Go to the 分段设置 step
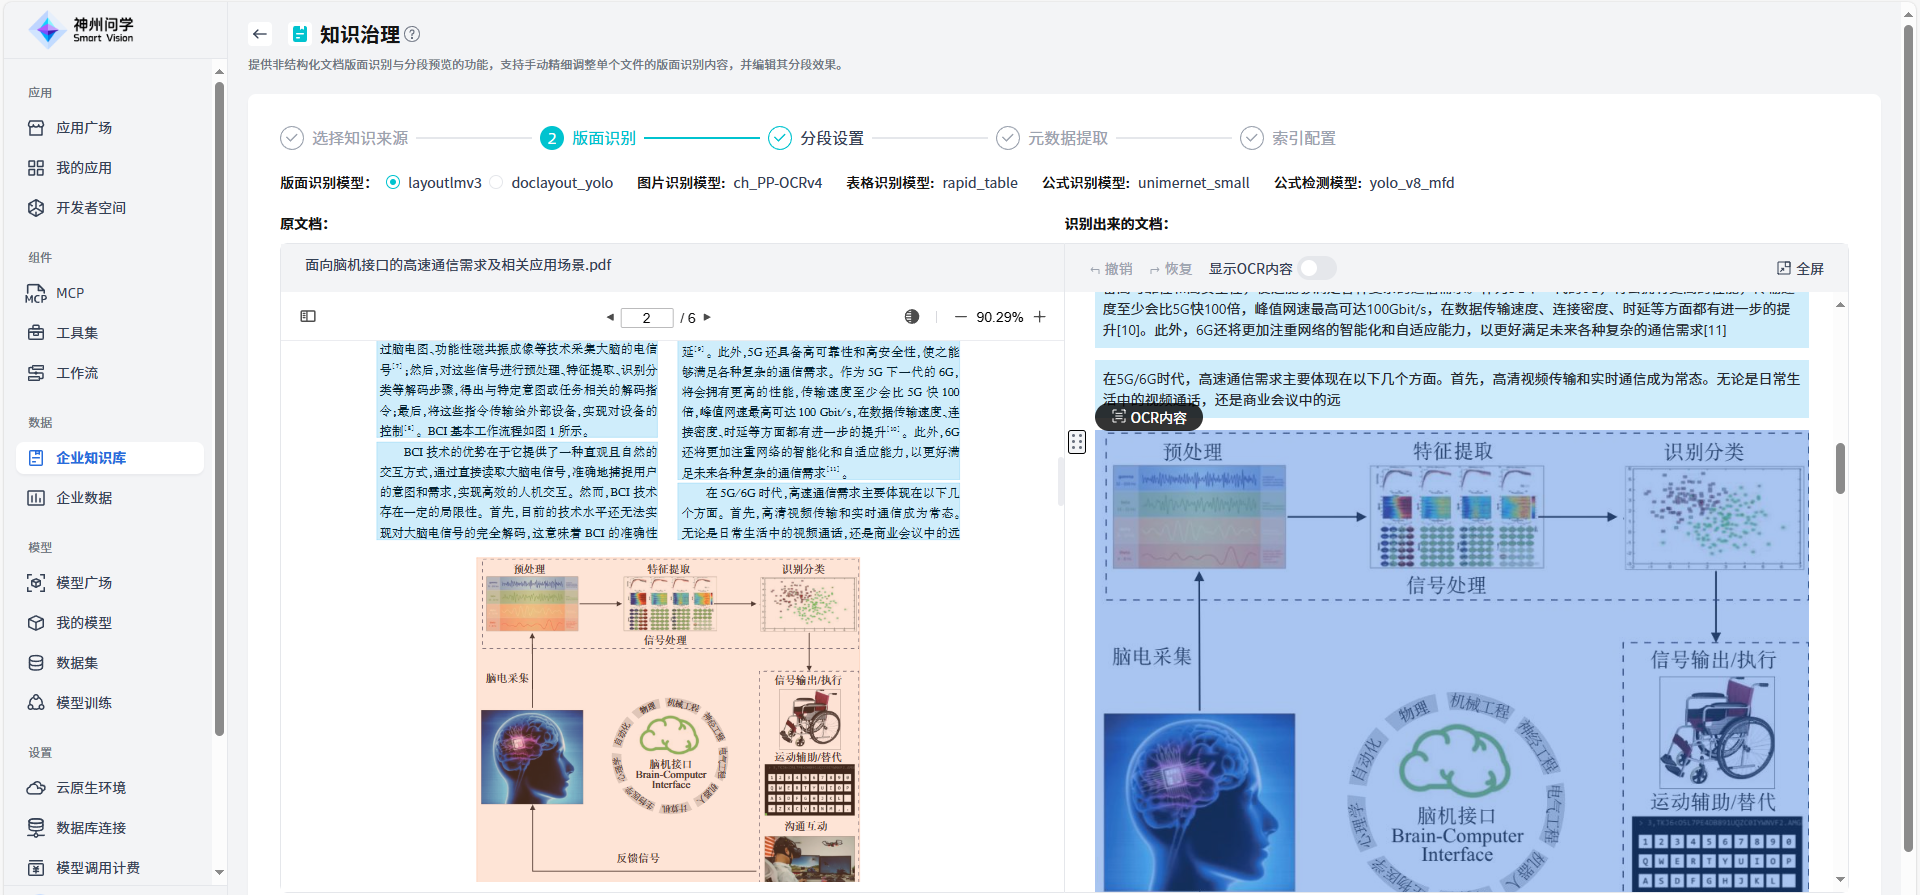This screenshot has height=895, width=1920. [x=830, y=138]
